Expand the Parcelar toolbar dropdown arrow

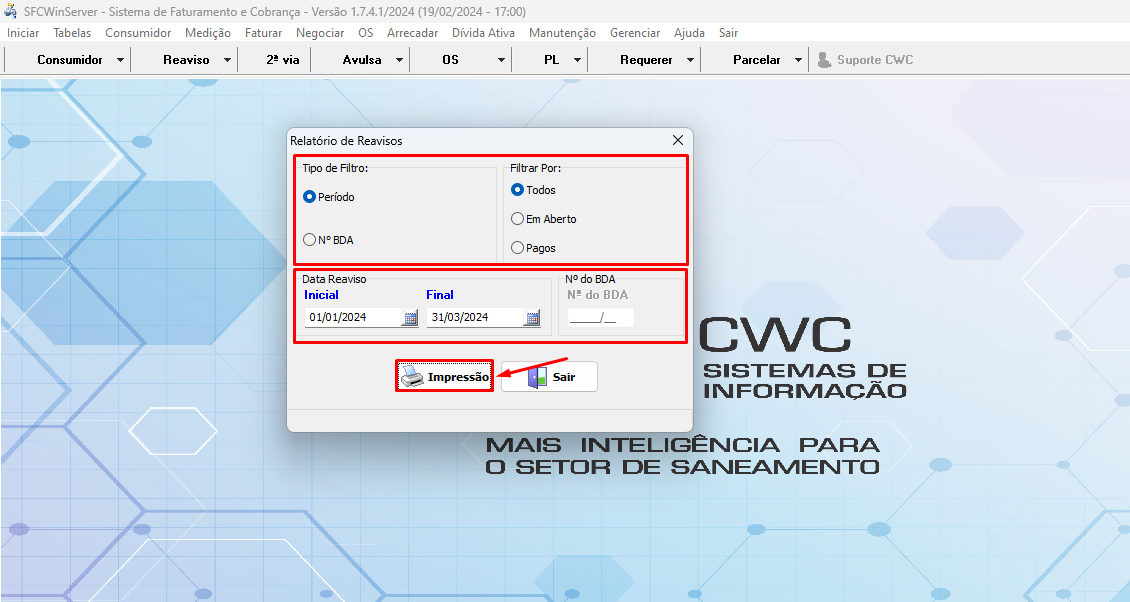click(798, 60)
